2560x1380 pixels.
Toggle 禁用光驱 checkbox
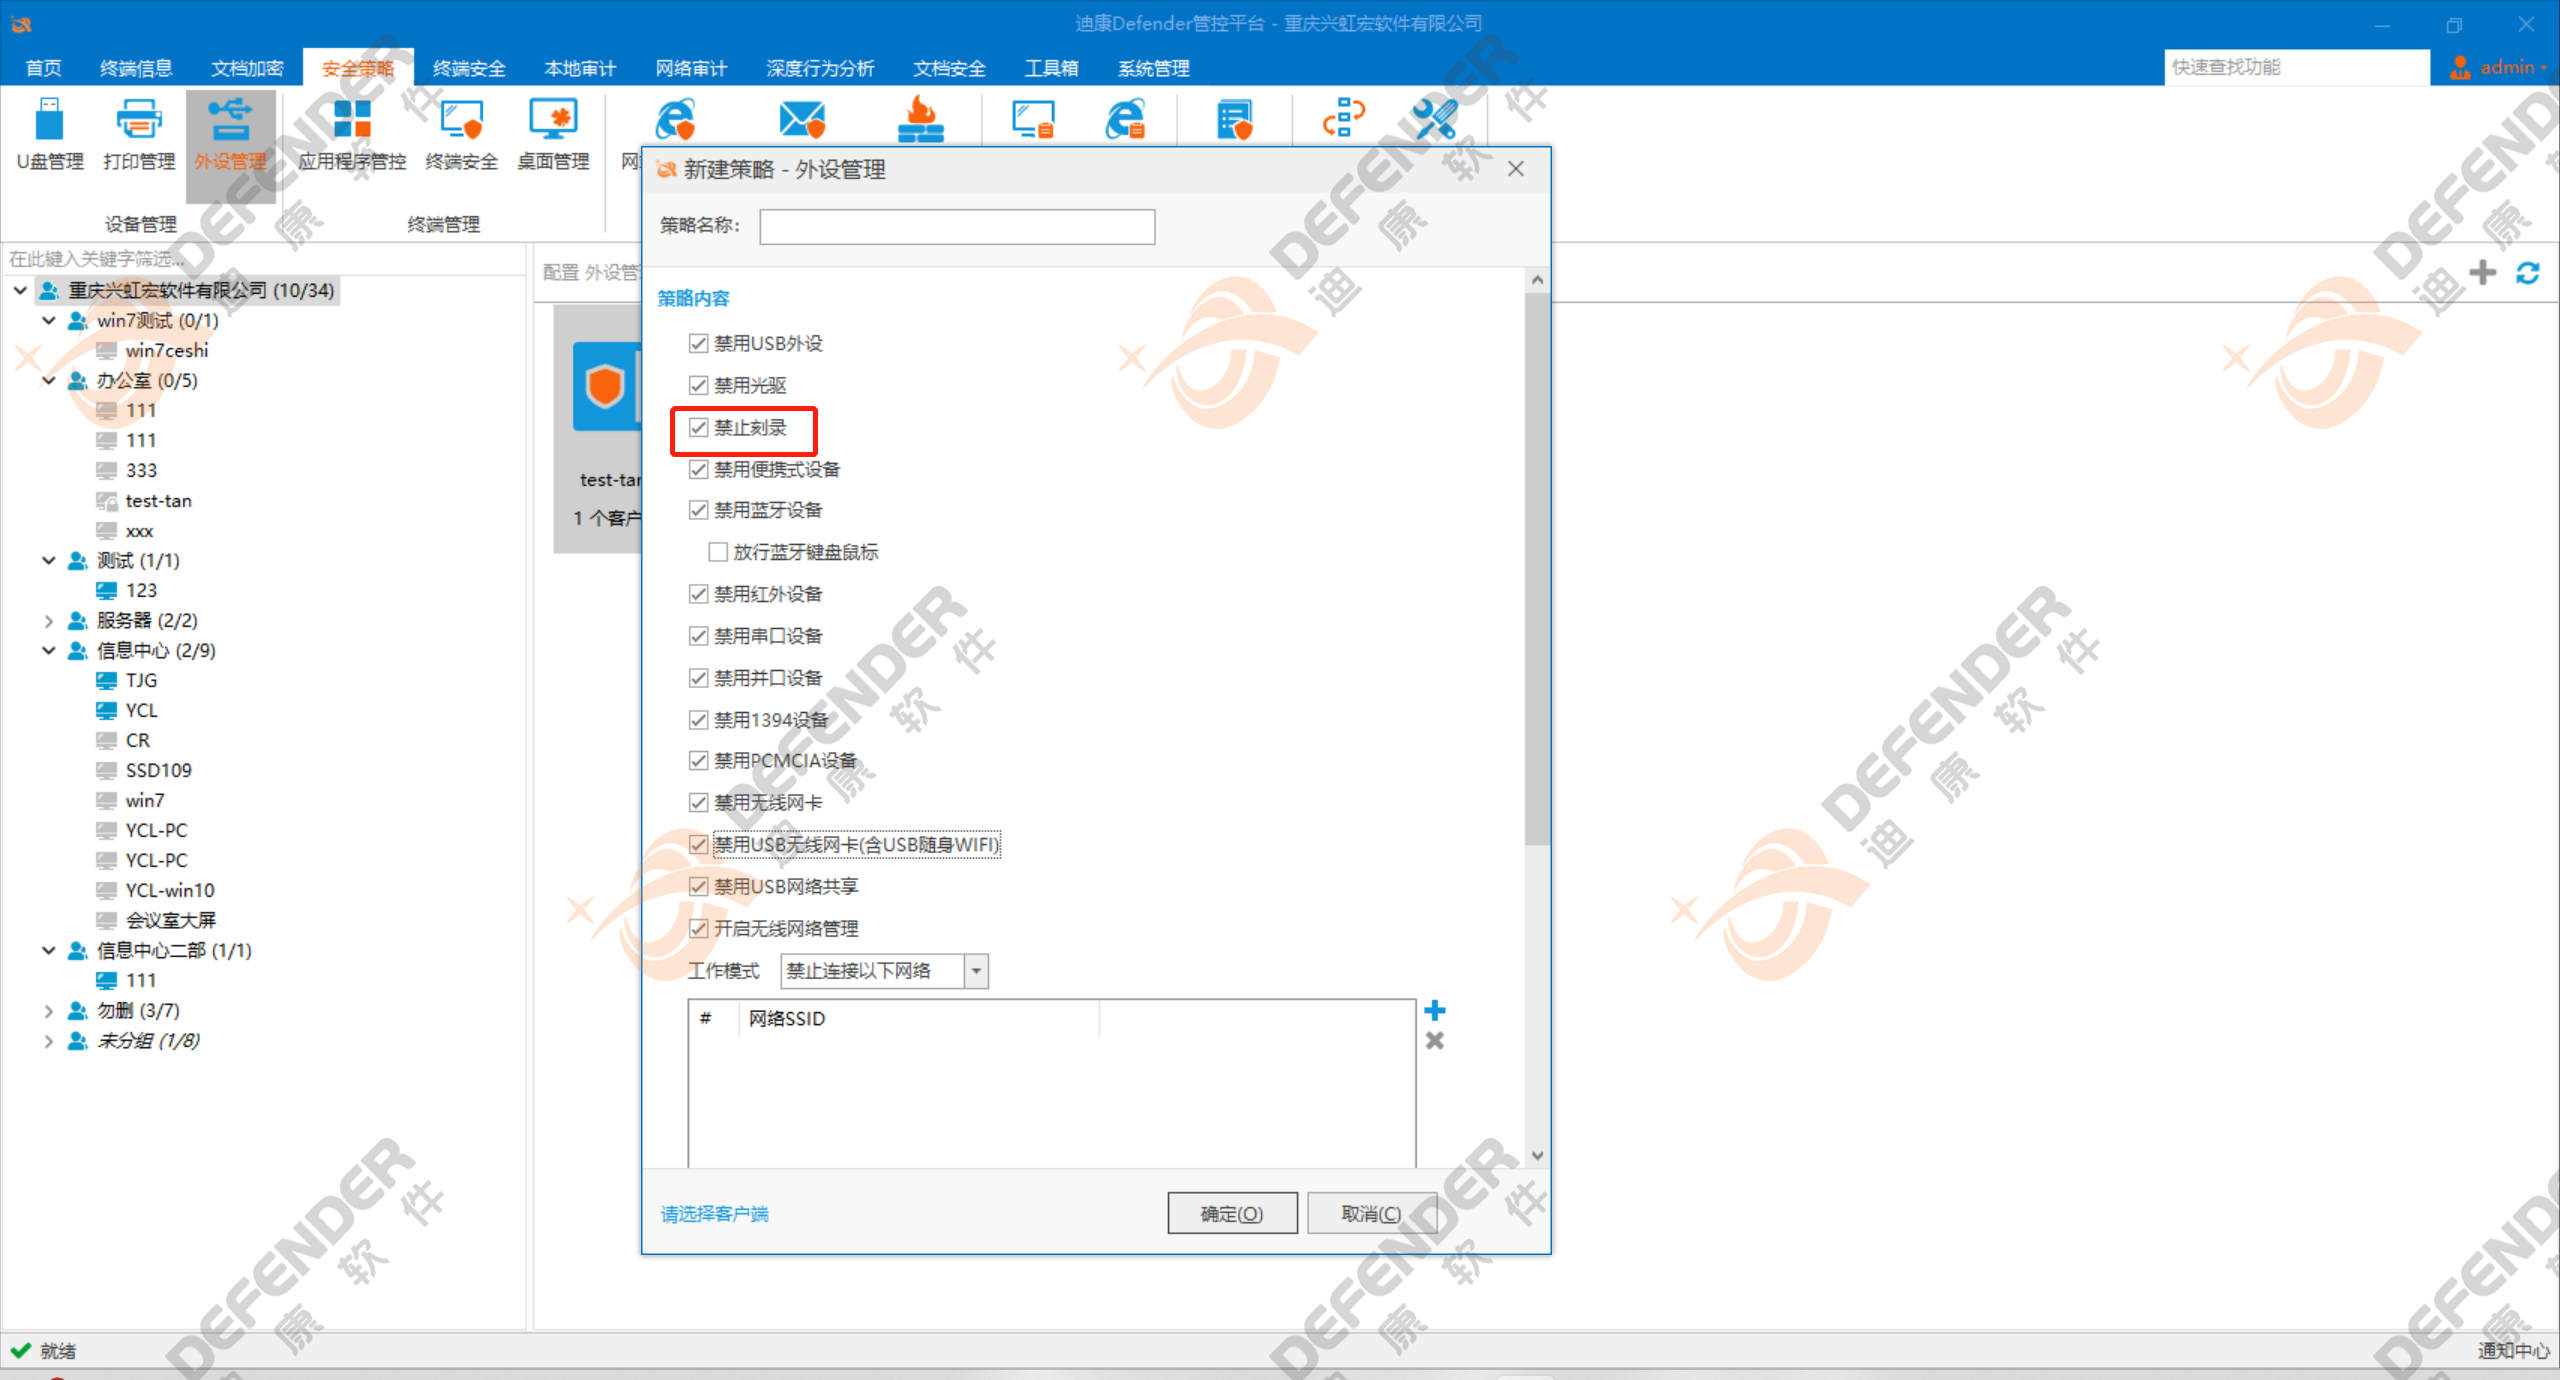(698, 385)
